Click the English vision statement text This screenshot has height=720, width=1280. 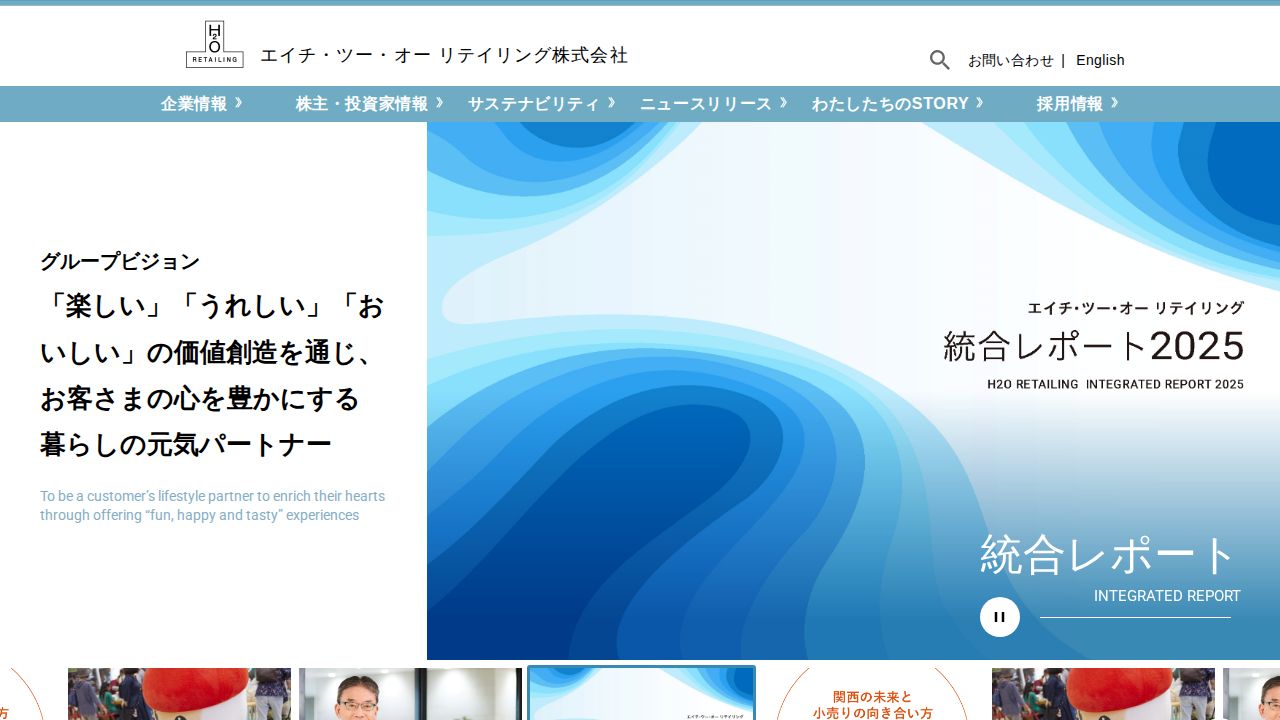[x=212, y=505]
